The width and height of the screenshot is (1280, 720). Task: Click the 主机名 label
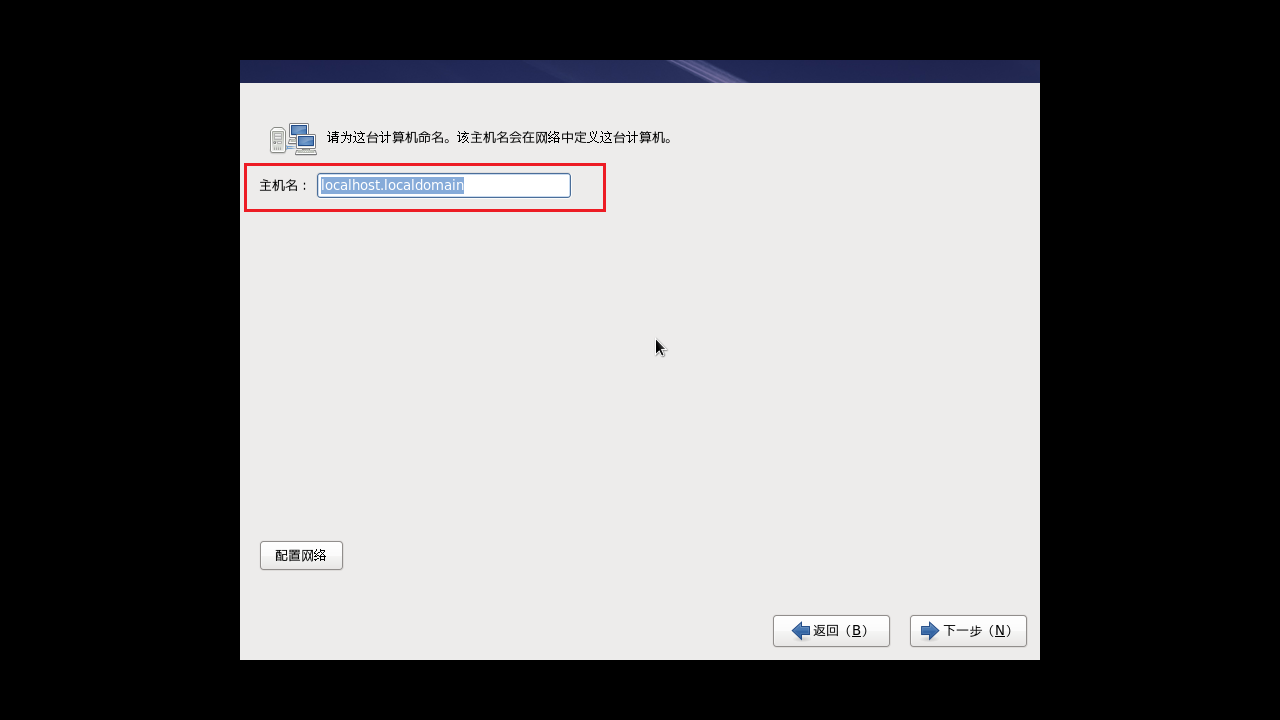[285, 186]
